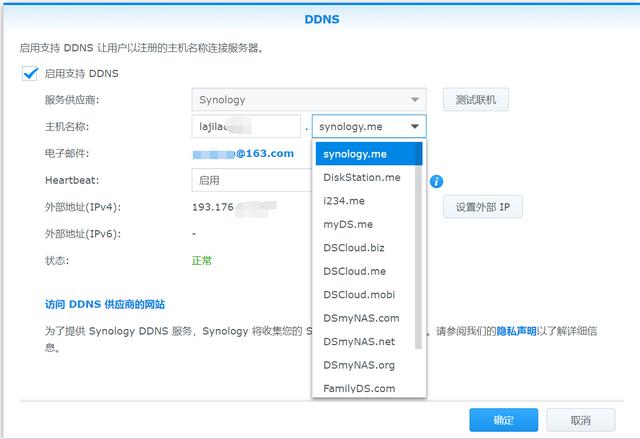Open the Heartbeat 启用 dropdown
The image size is (640, 439).
pos(251,180)
